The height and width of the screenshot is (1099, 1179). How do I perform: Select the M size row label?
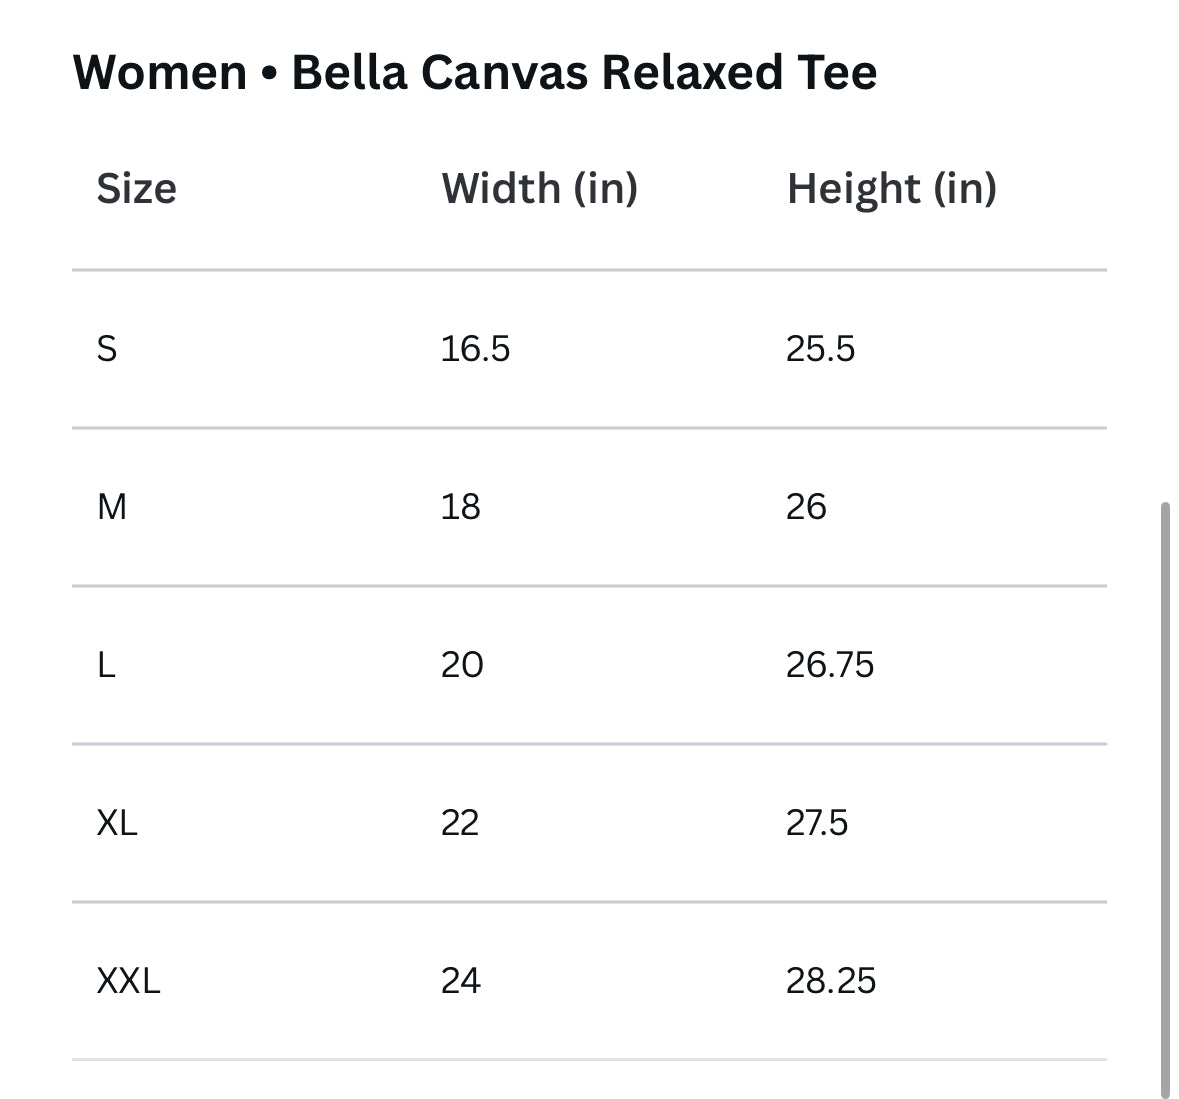click(112, 507)
